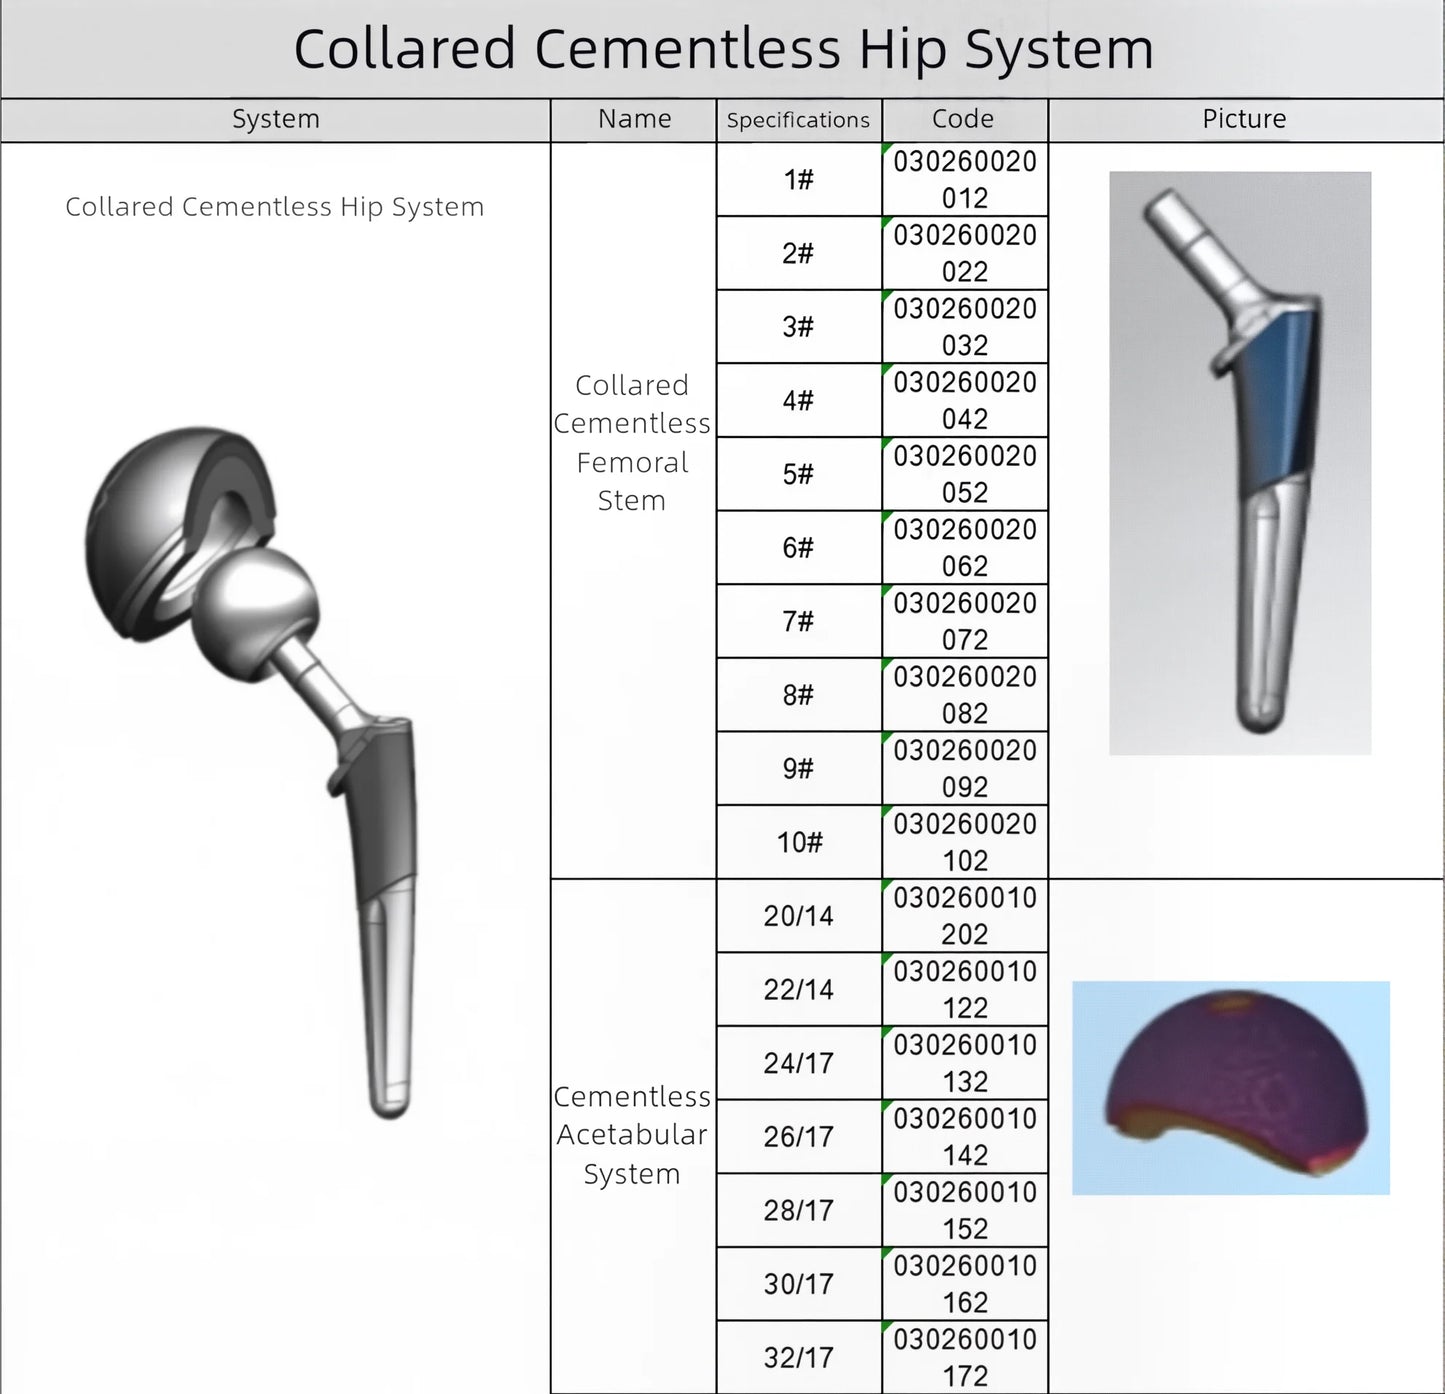Select specification cell '32/17'

point(799,1357)
